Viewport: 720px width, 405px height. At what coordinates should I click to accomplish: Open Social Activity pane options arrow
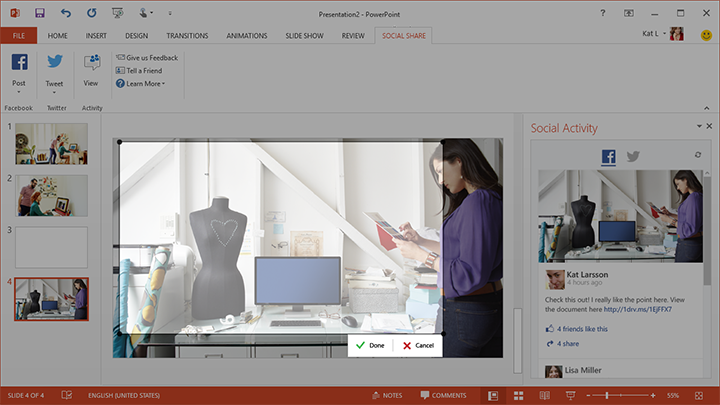[699, 127]
